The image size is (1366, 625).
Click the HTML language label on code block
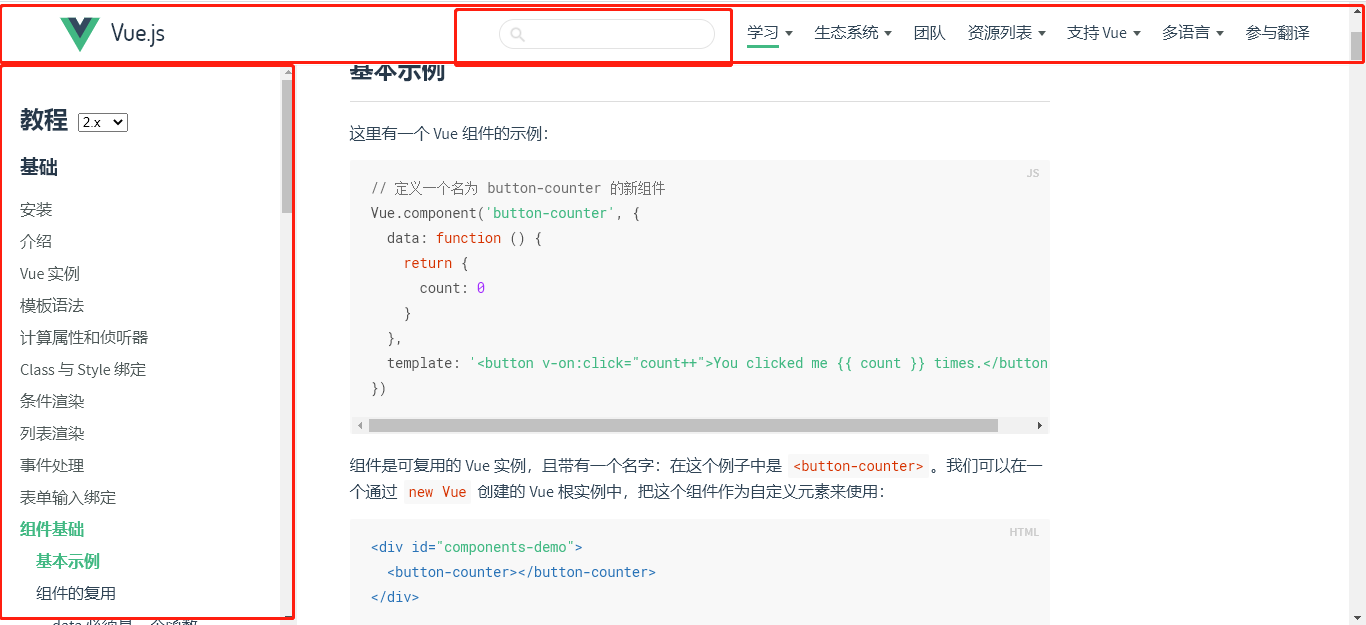1025,532
